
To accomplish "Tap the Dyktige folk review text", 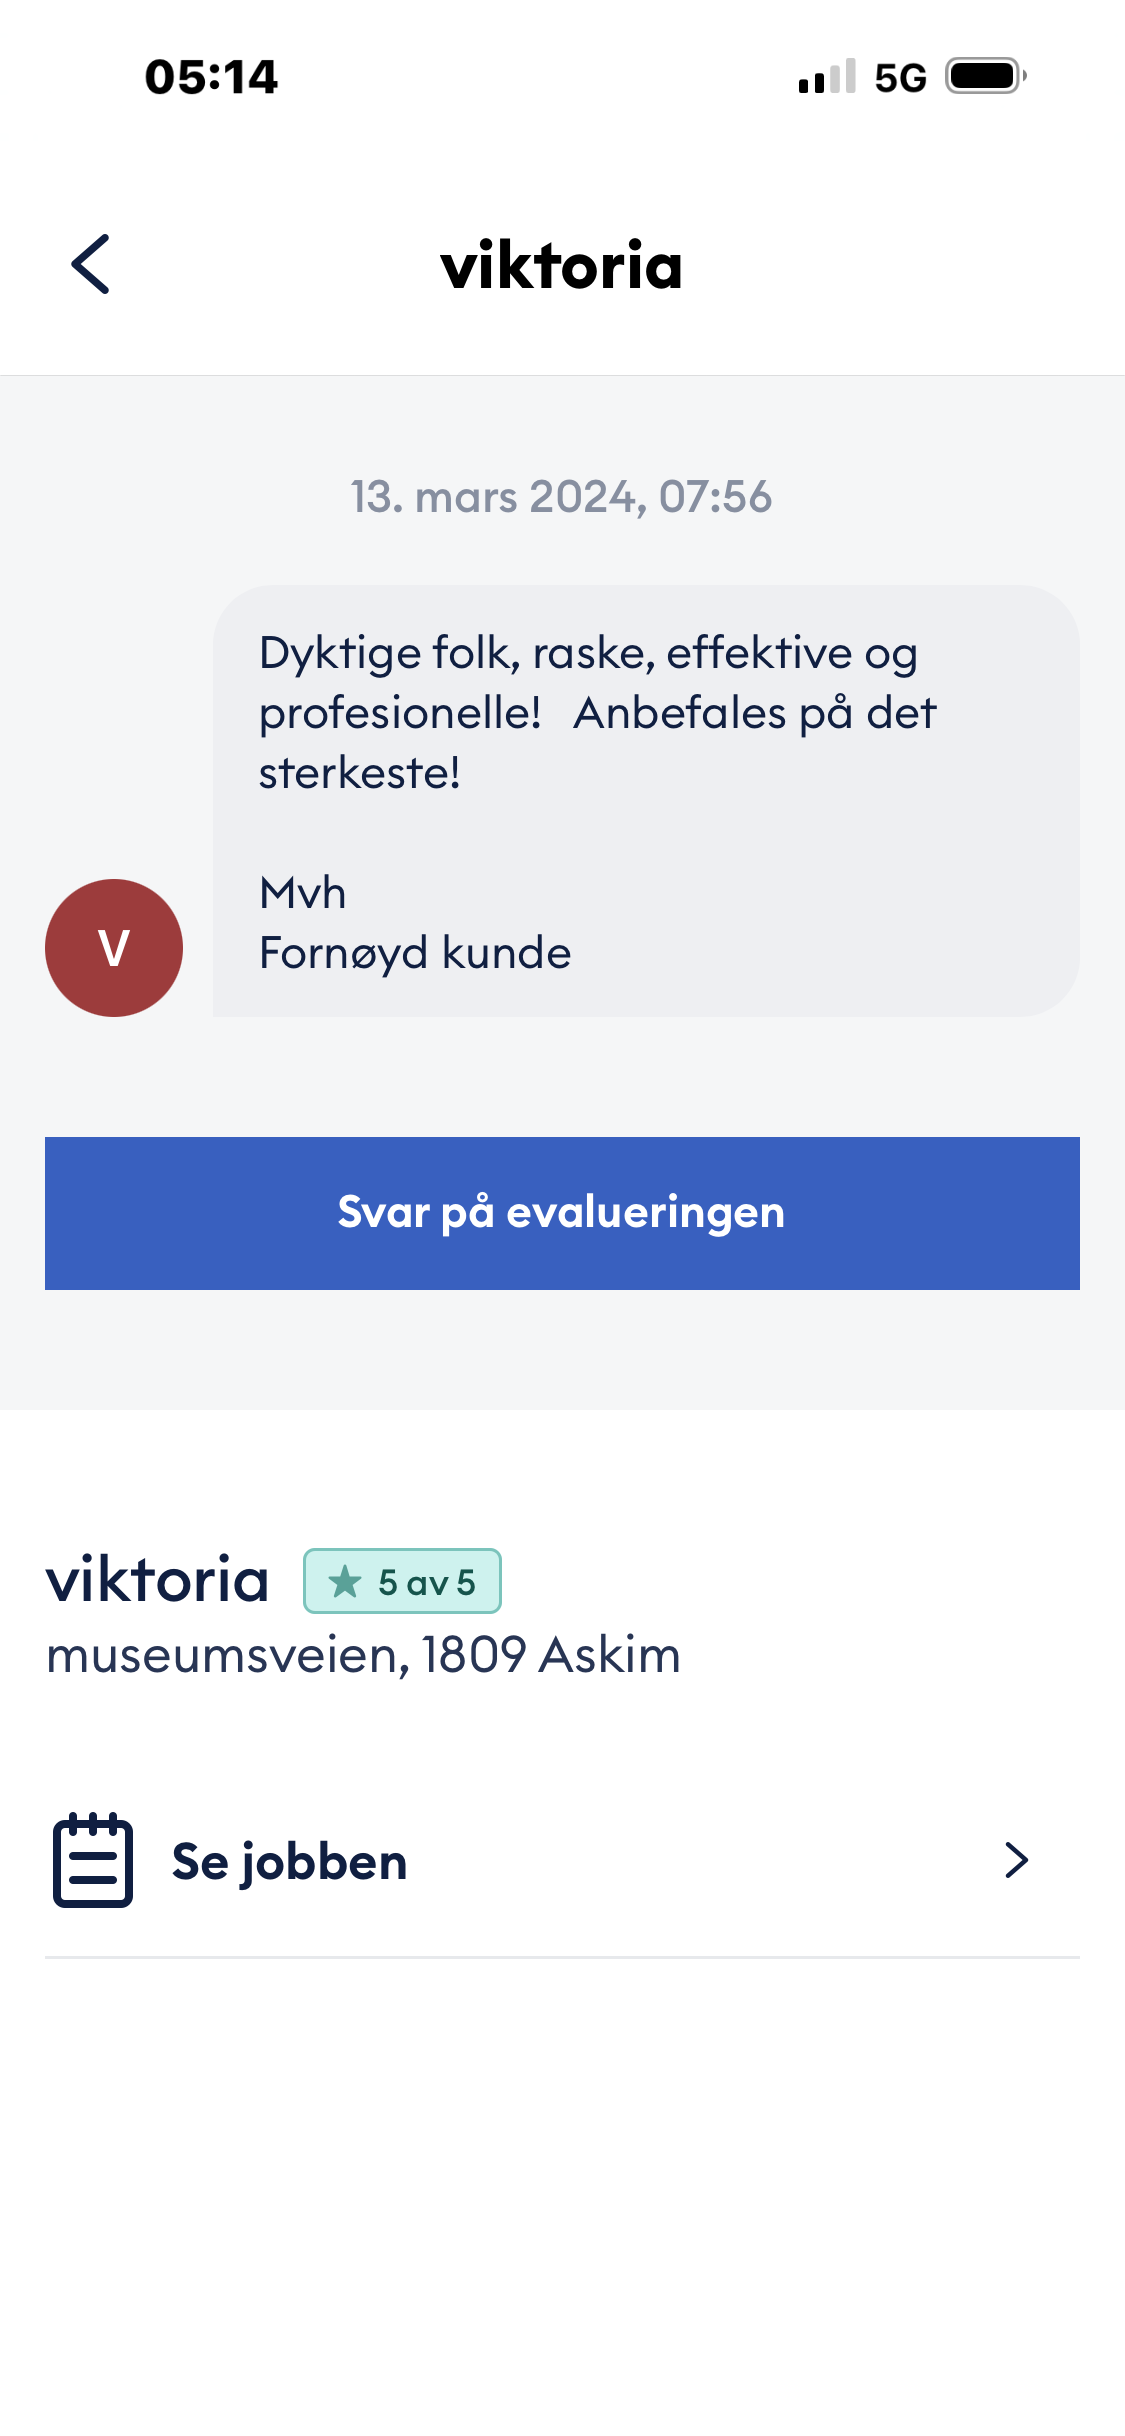I will pos(598,713).
